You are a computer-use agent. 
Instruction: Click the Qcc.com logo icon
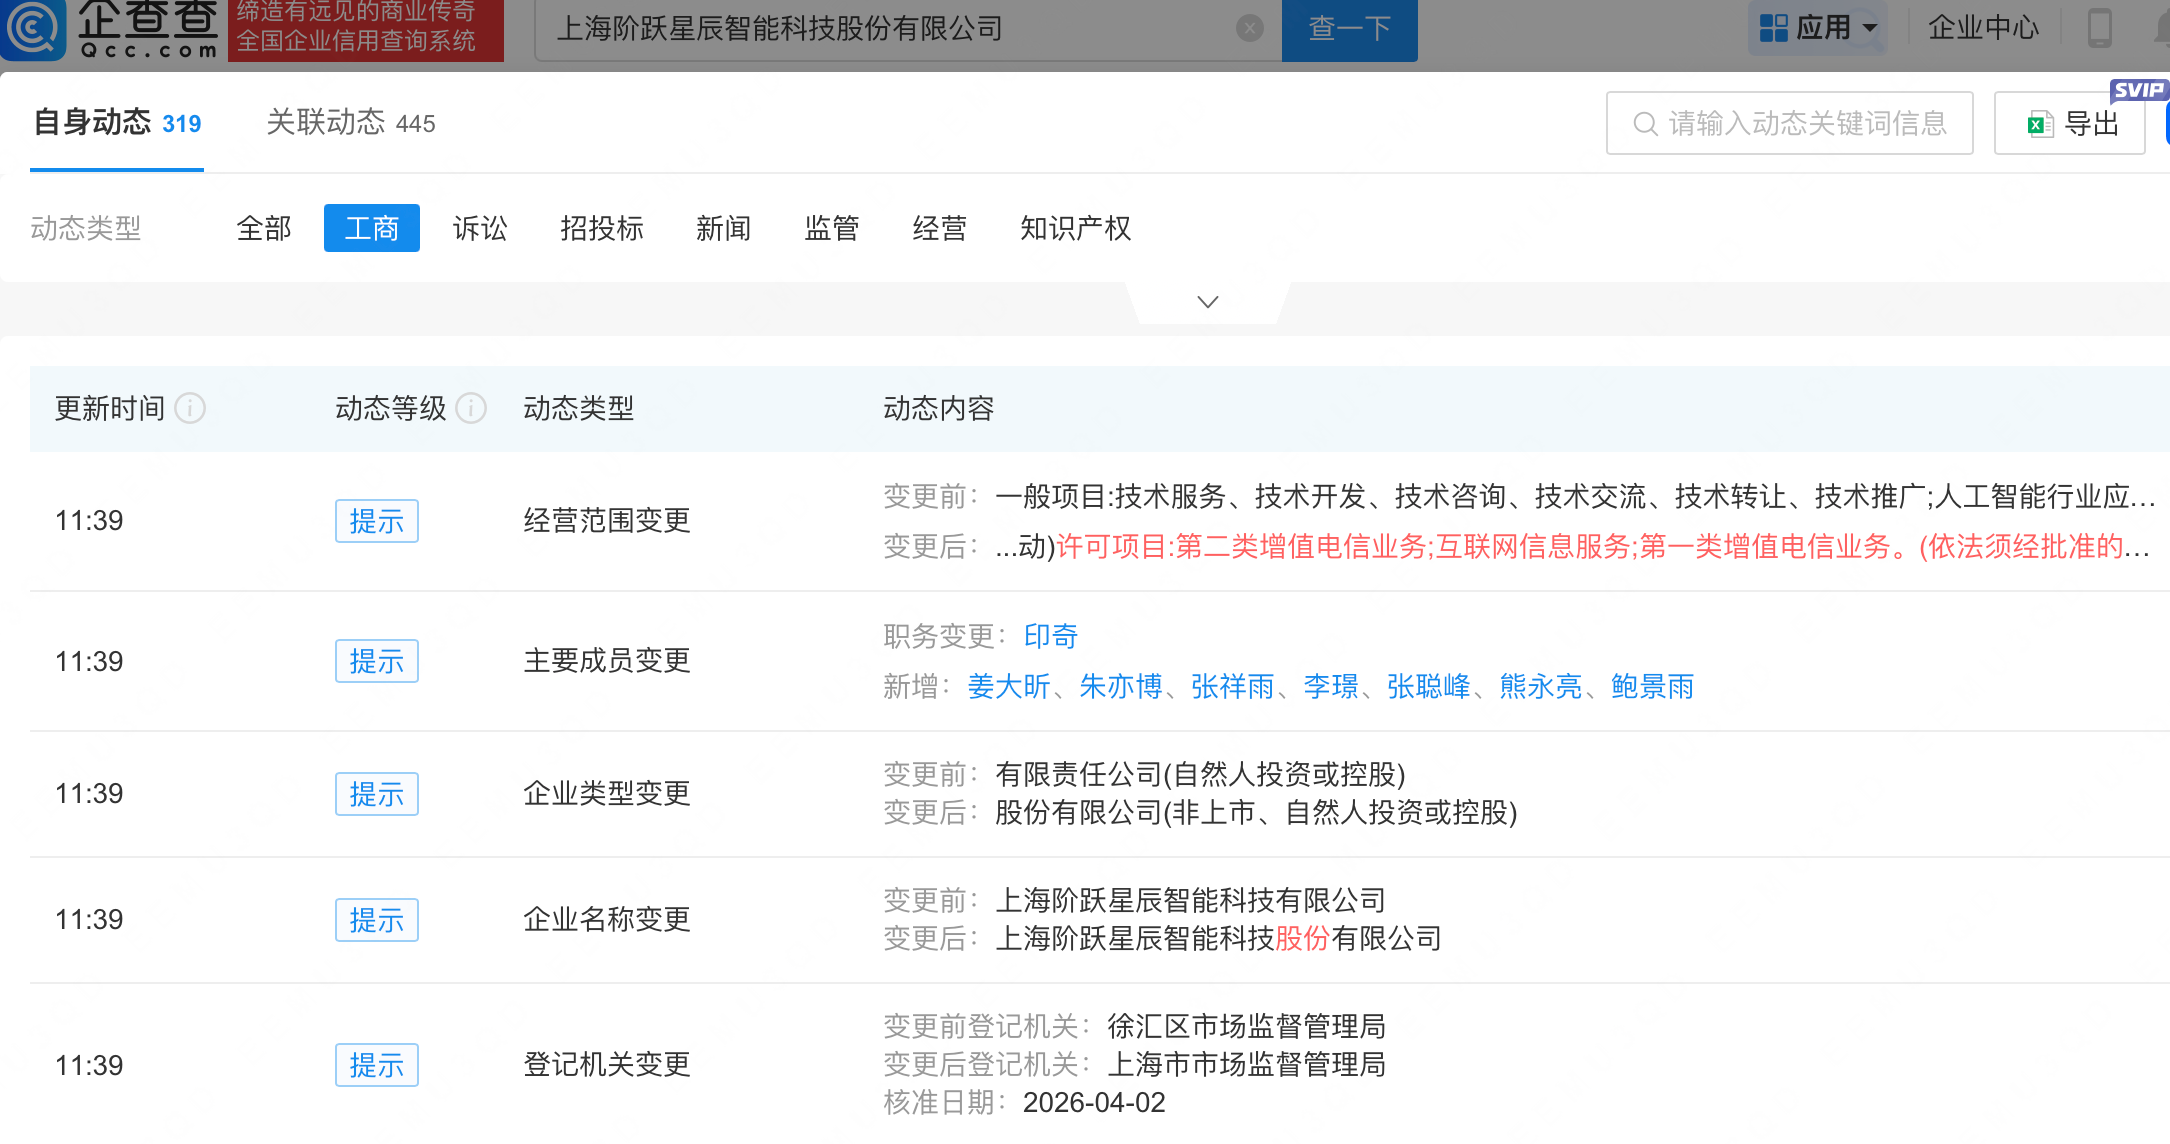pos(32,28)
